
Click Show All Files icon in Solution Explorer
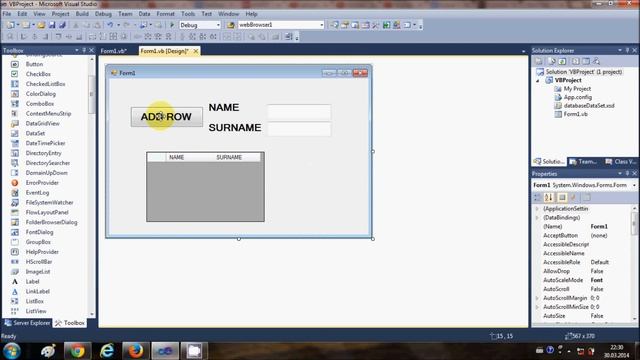tap(552, 61)
